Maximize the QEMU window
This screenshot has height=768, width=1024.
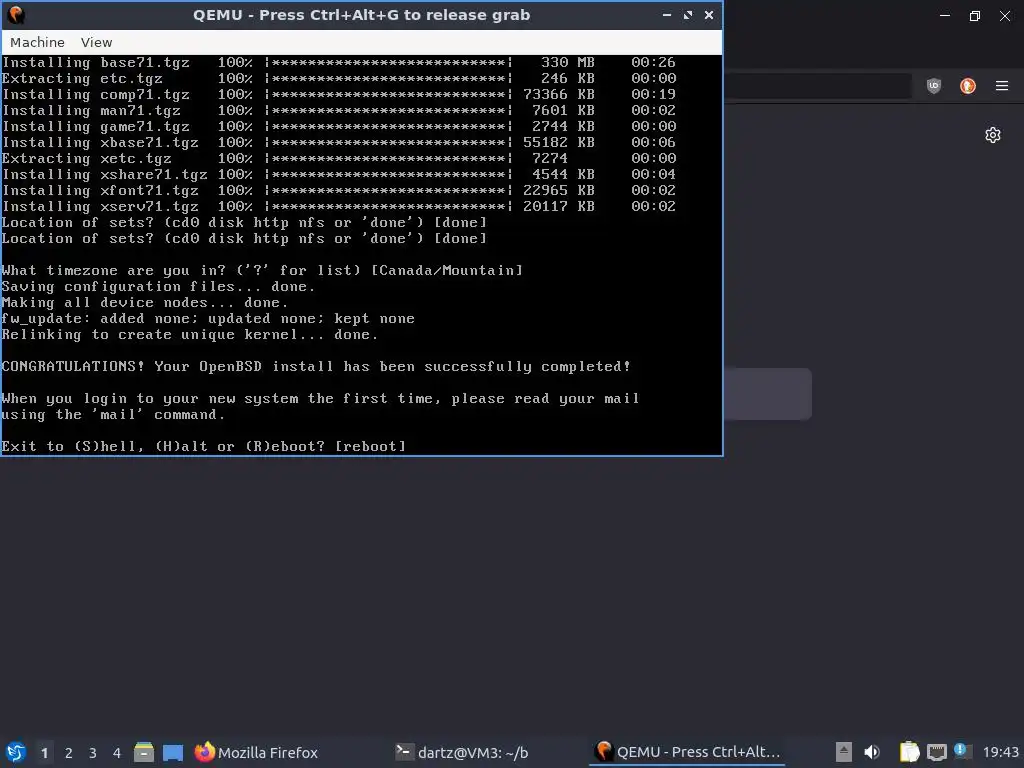pyautogui.click(x=688, y=15)
